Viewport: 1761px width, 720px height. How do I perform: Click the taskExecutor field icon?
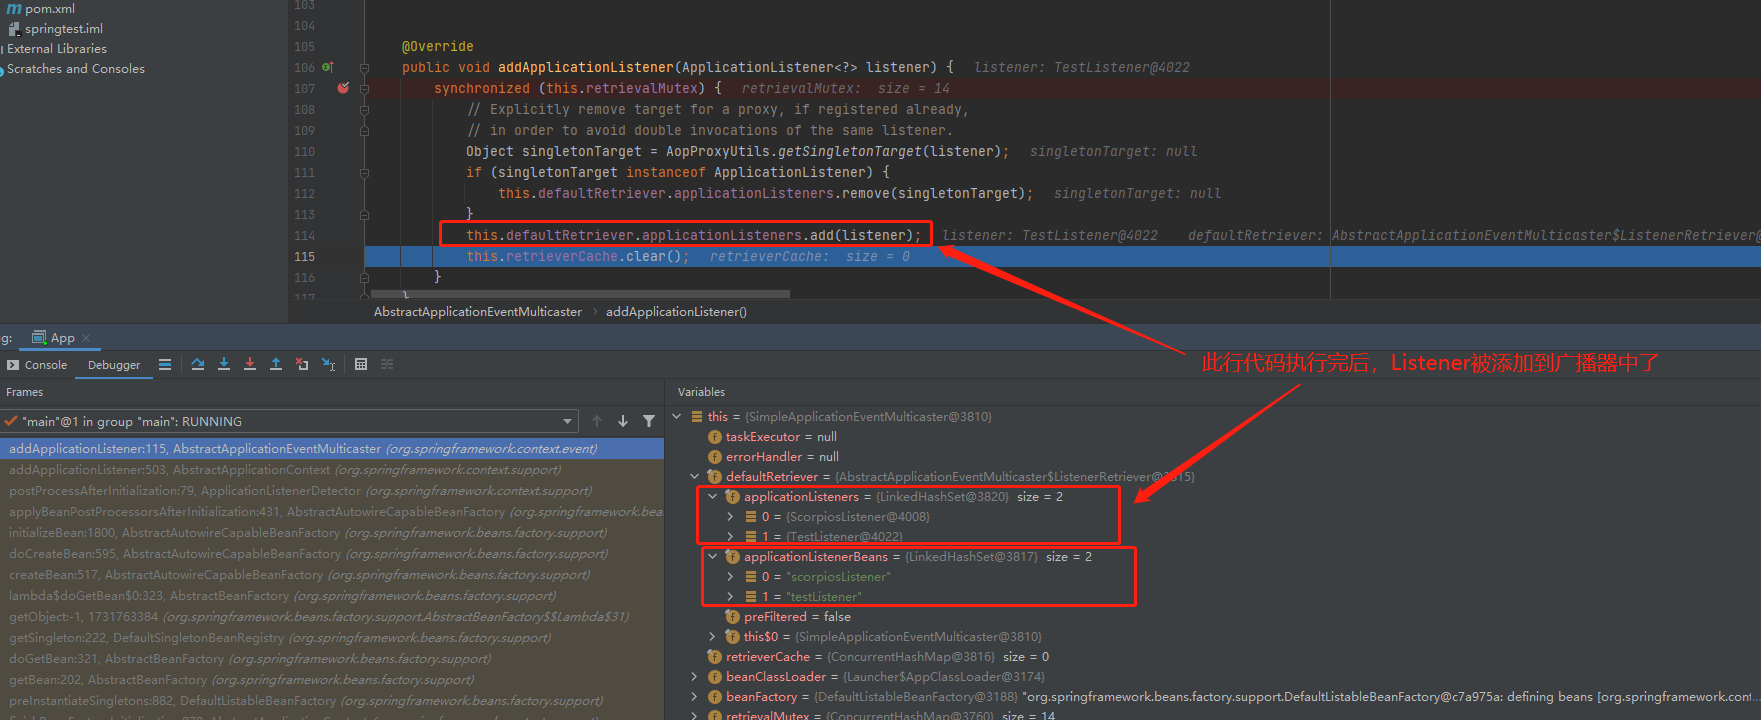pyautogui.click(x=715, y=437)
